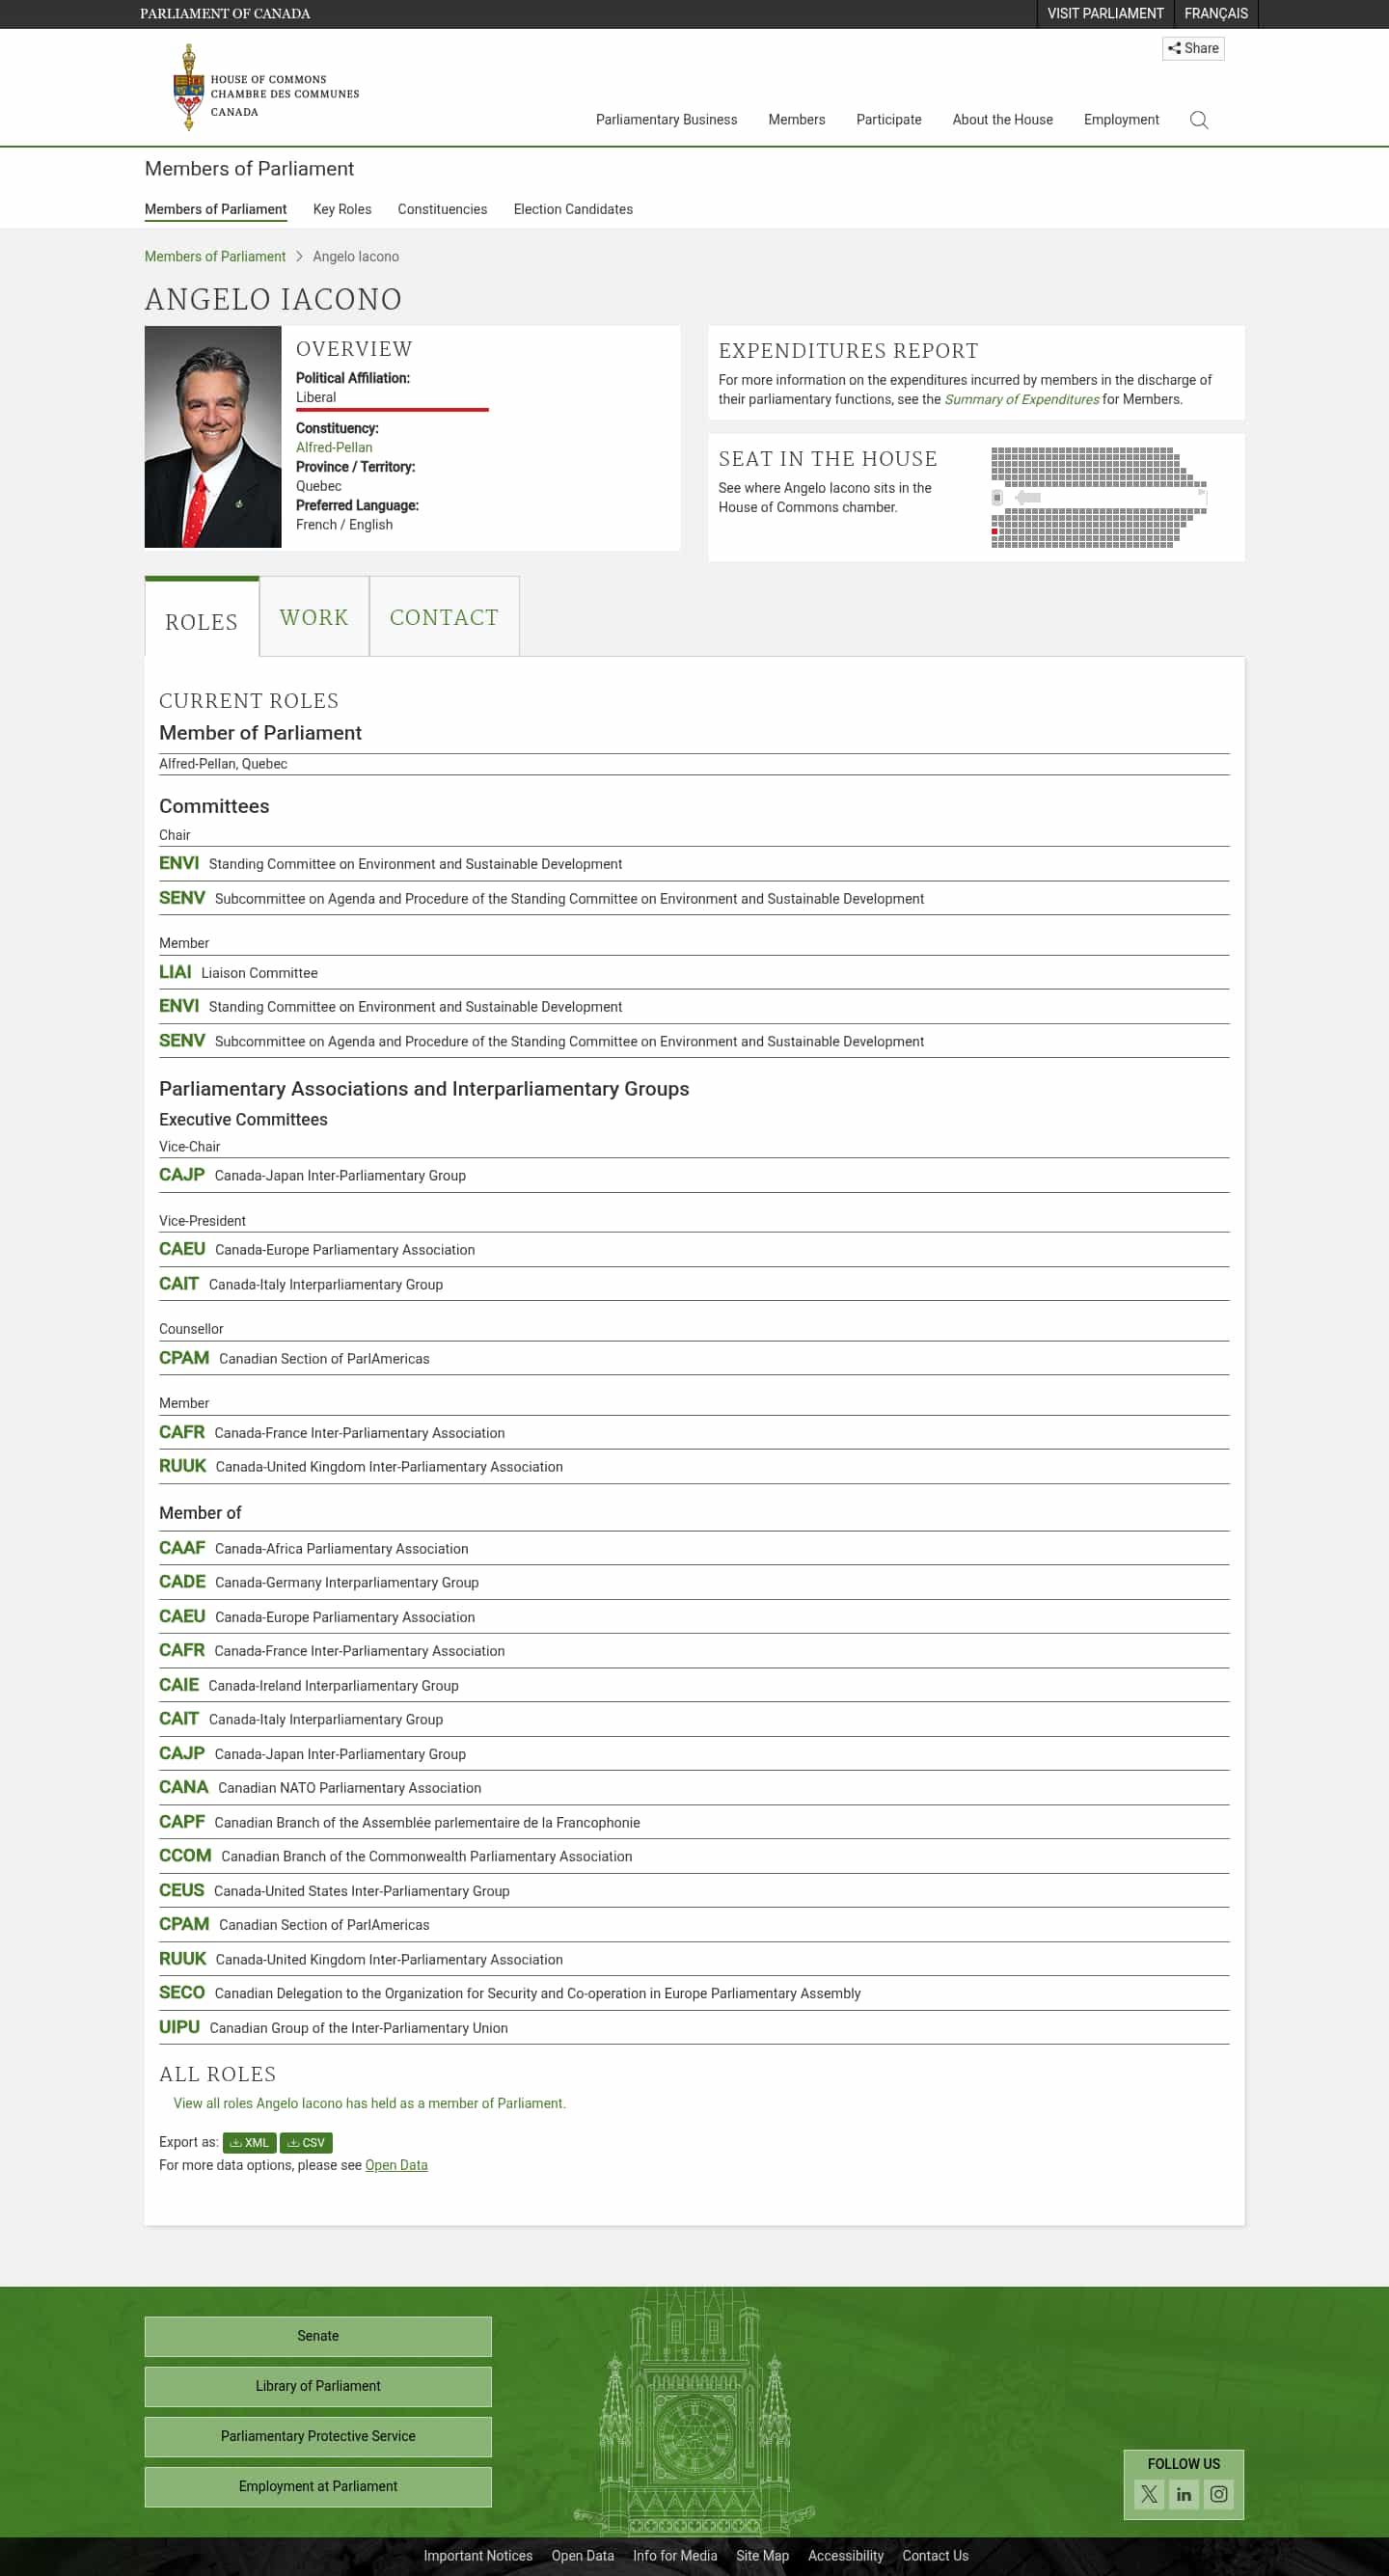
Task: Switch to the WORK tab
Action: pos(313,617)
